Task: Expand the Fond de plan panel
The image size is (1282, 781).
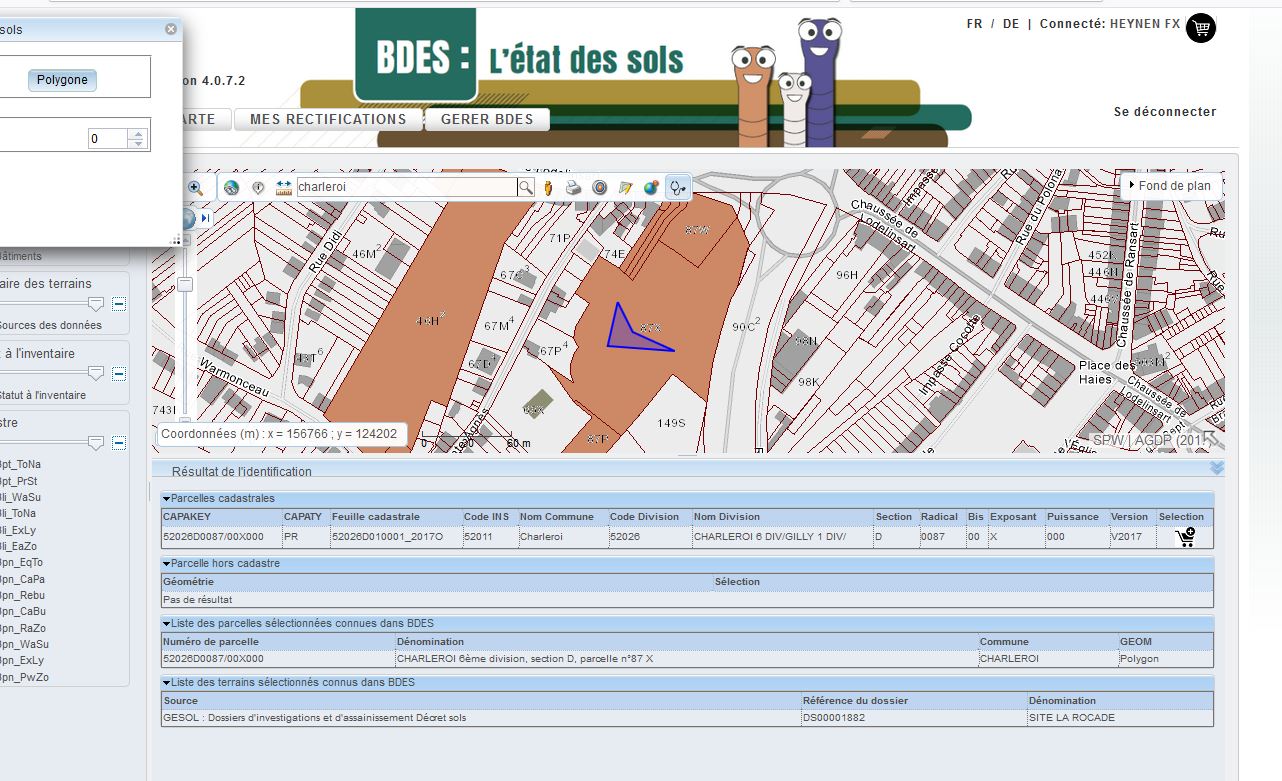Action: pyautogui.click(x=1168, y=185)
